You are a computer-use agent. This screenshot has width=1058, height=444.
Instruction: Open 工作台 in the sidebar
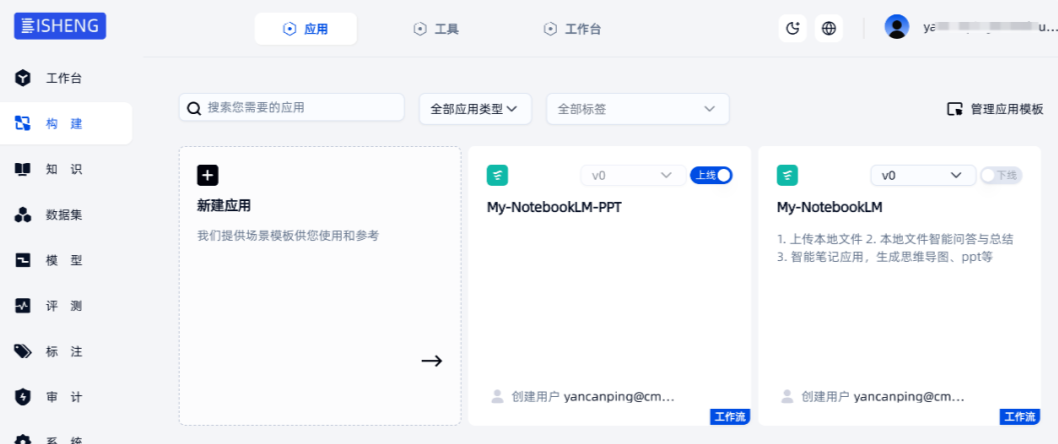pos(66,78)
